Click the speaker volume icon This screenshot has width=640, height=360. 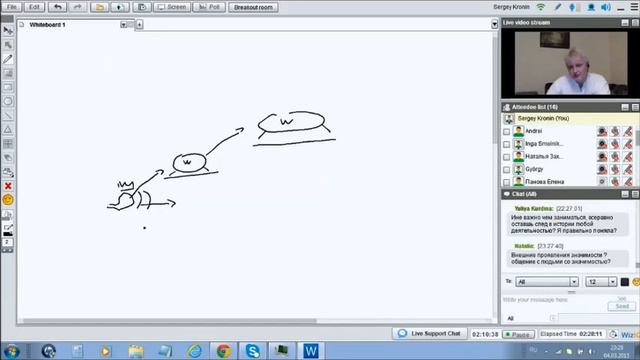point(606,7)
